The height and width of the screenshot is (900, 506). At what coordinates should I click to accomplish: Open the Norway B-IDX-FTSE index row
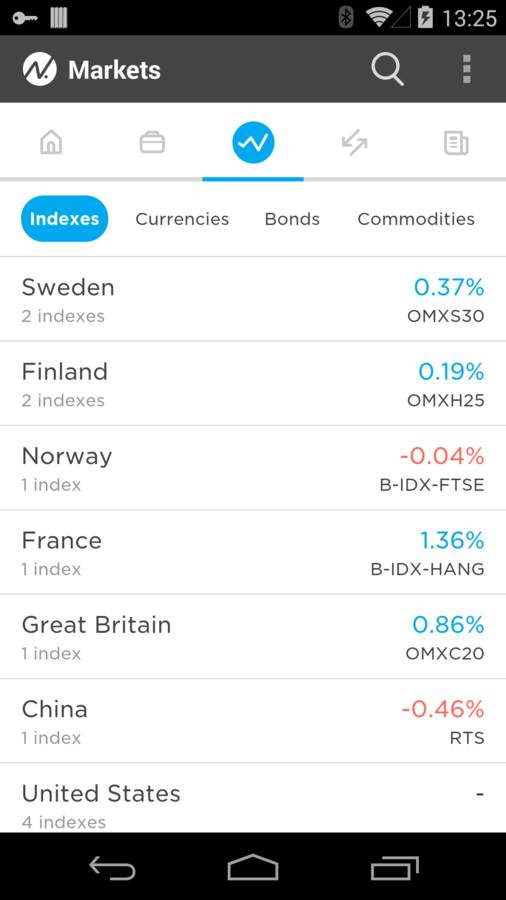click(x=253, y=468)
